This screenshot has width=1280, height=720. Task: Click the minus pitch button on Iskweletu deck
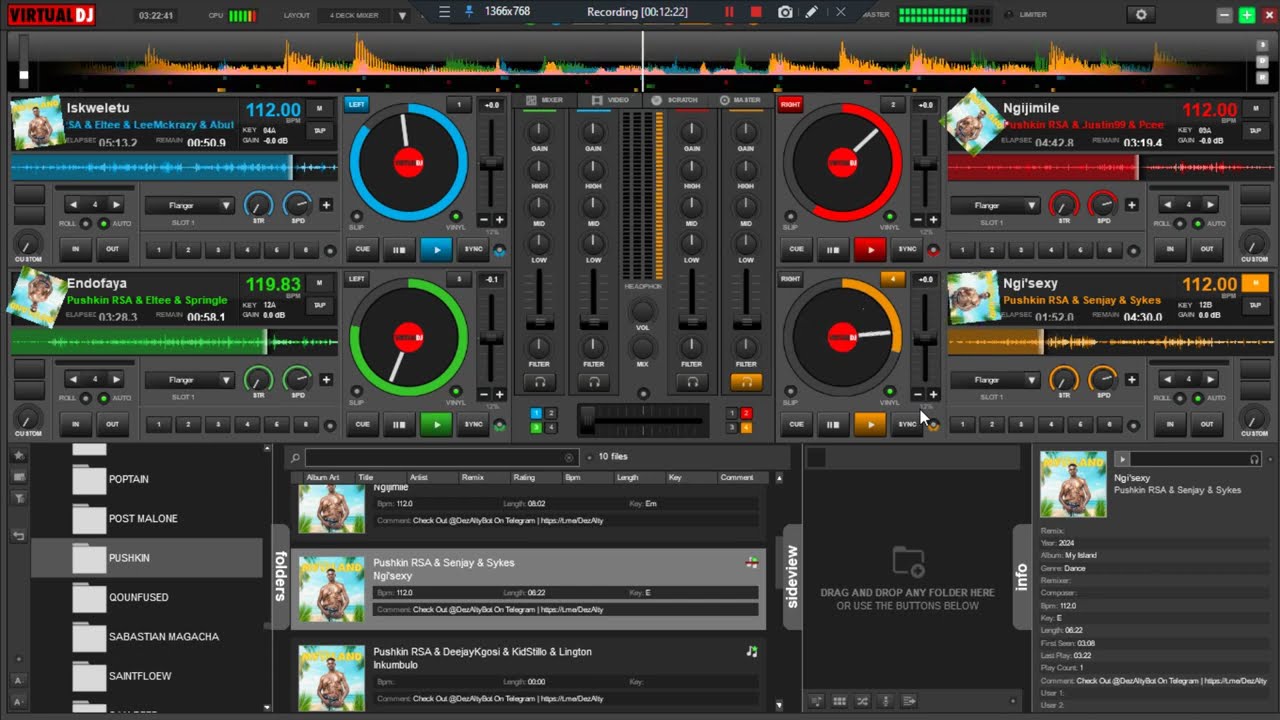[x=484, y=220]
